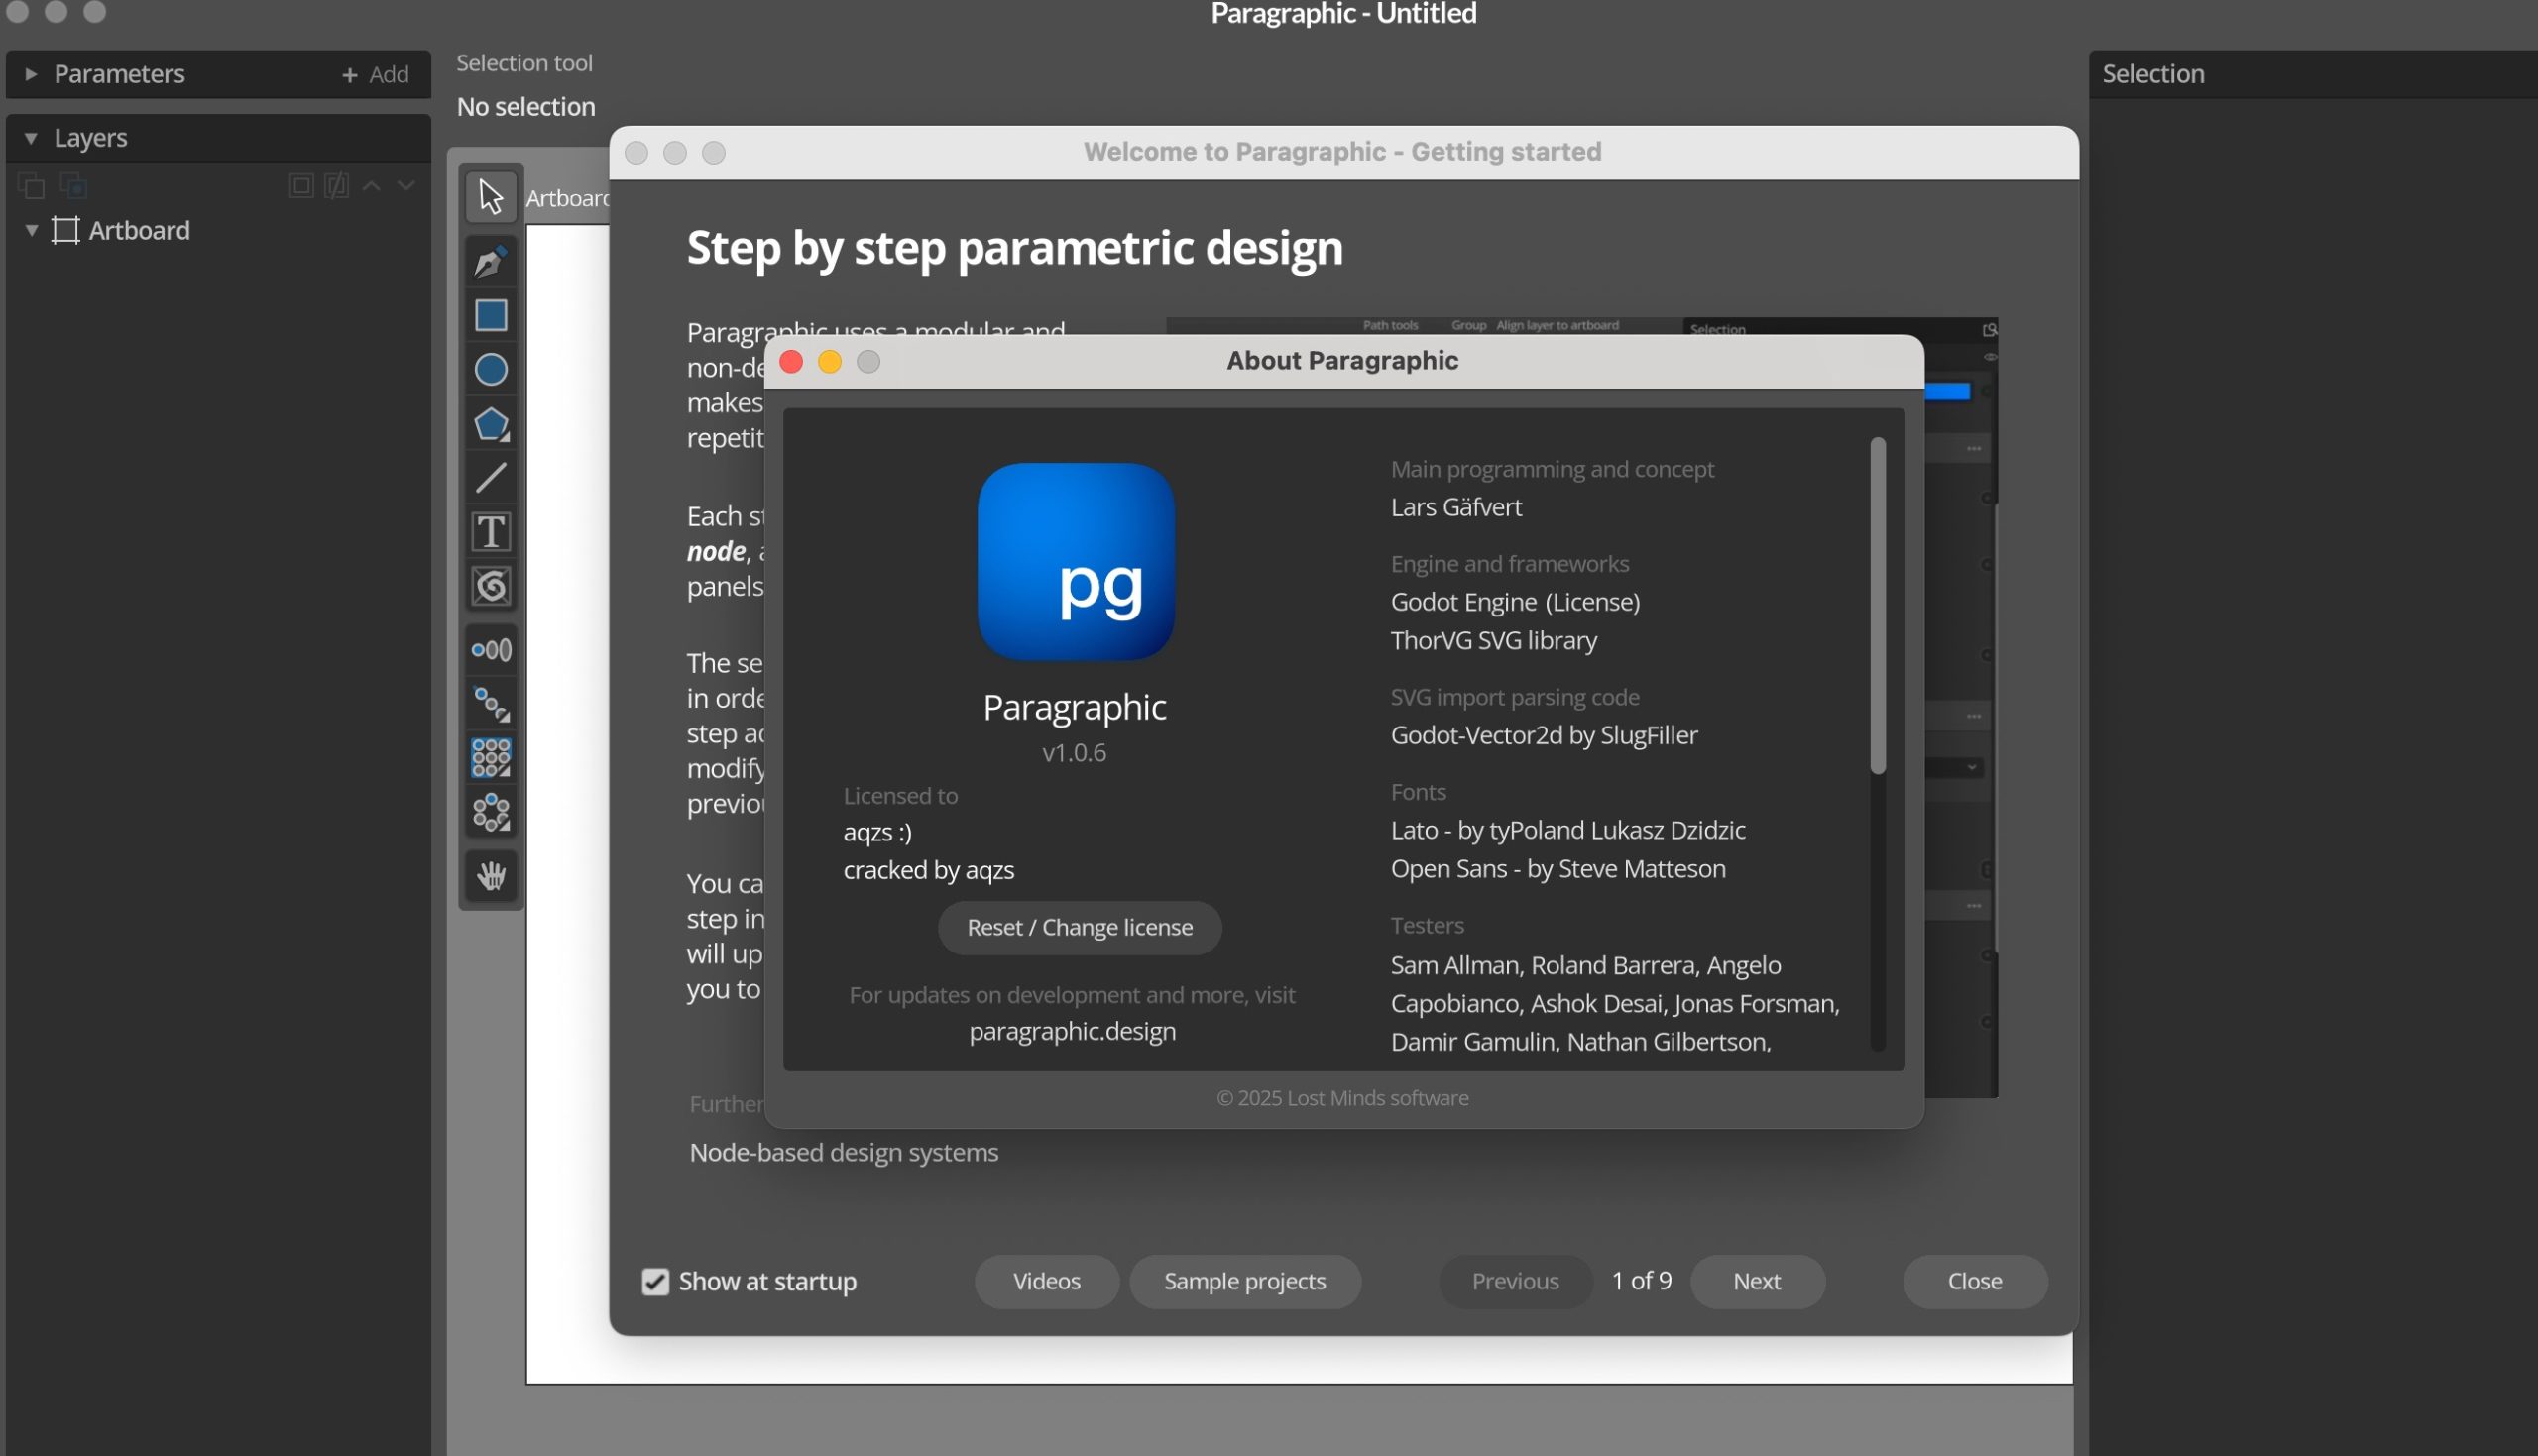The height and width of the screenshot is (1456, 2538).
Task: Click 'Lato - by tyPoland Lukasz Dzidzic' text
Action: pos(1568,830)
